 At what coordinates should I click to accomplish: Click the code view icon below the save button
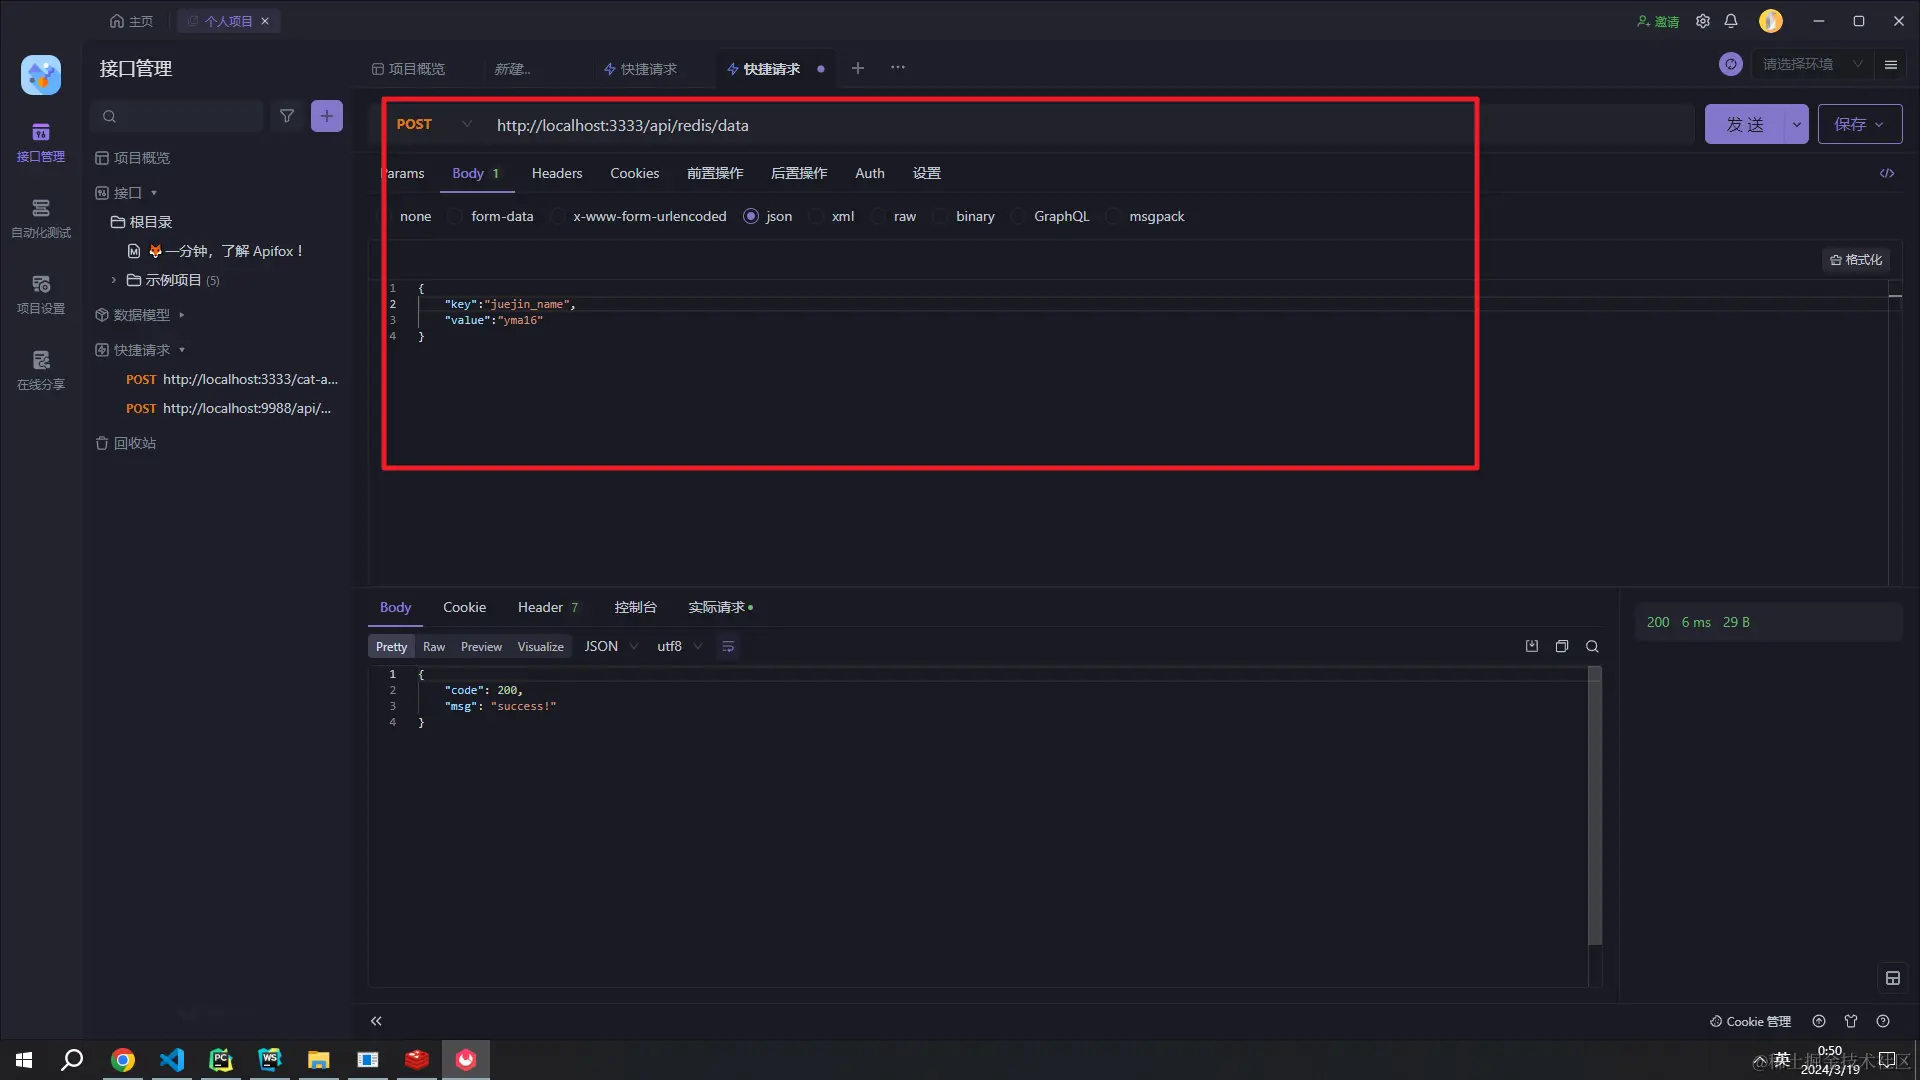click(x=1888, y=173)
